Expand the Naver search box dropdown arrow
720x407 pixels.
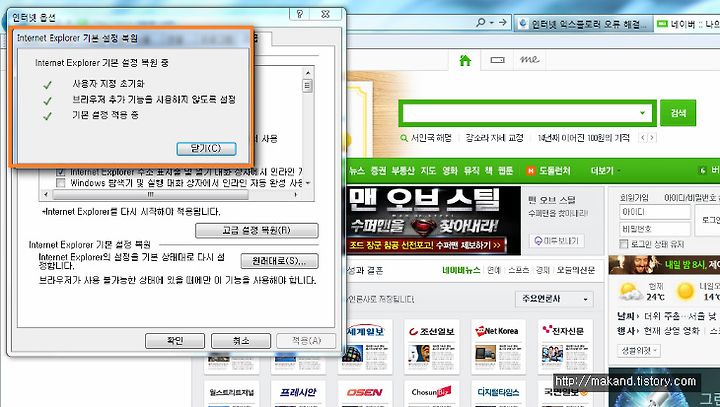point(642,113)
